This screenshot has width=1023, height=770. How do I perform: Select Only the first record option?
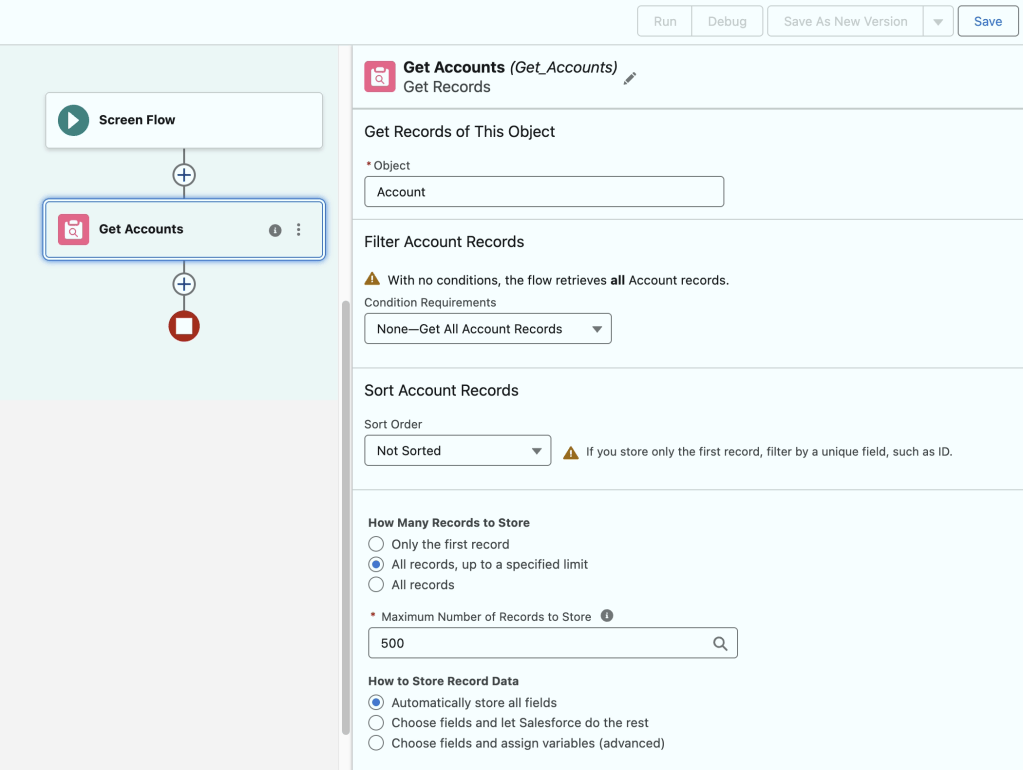[x=376, y=544]
